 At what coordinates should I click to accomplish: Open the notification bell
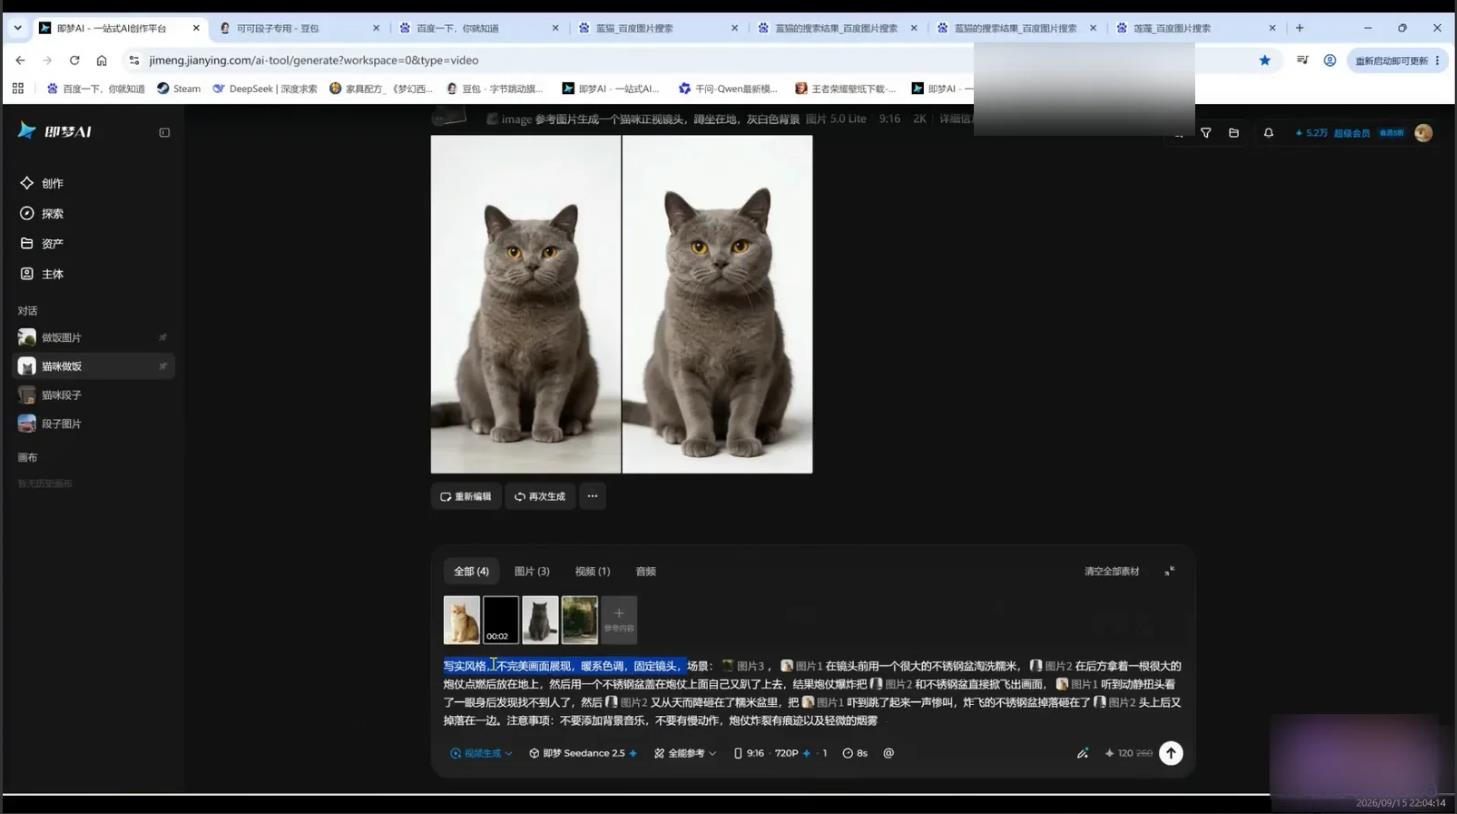tap(1268, 132)
